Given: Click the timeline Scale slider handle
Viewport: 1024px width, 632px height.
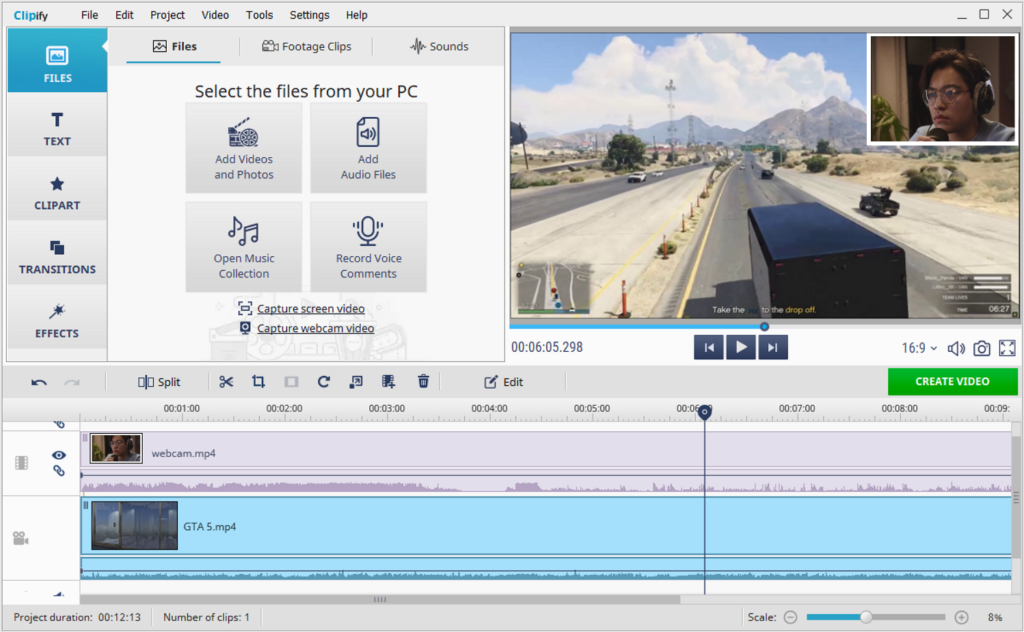Looking at the screenshot, I should 866,617.
